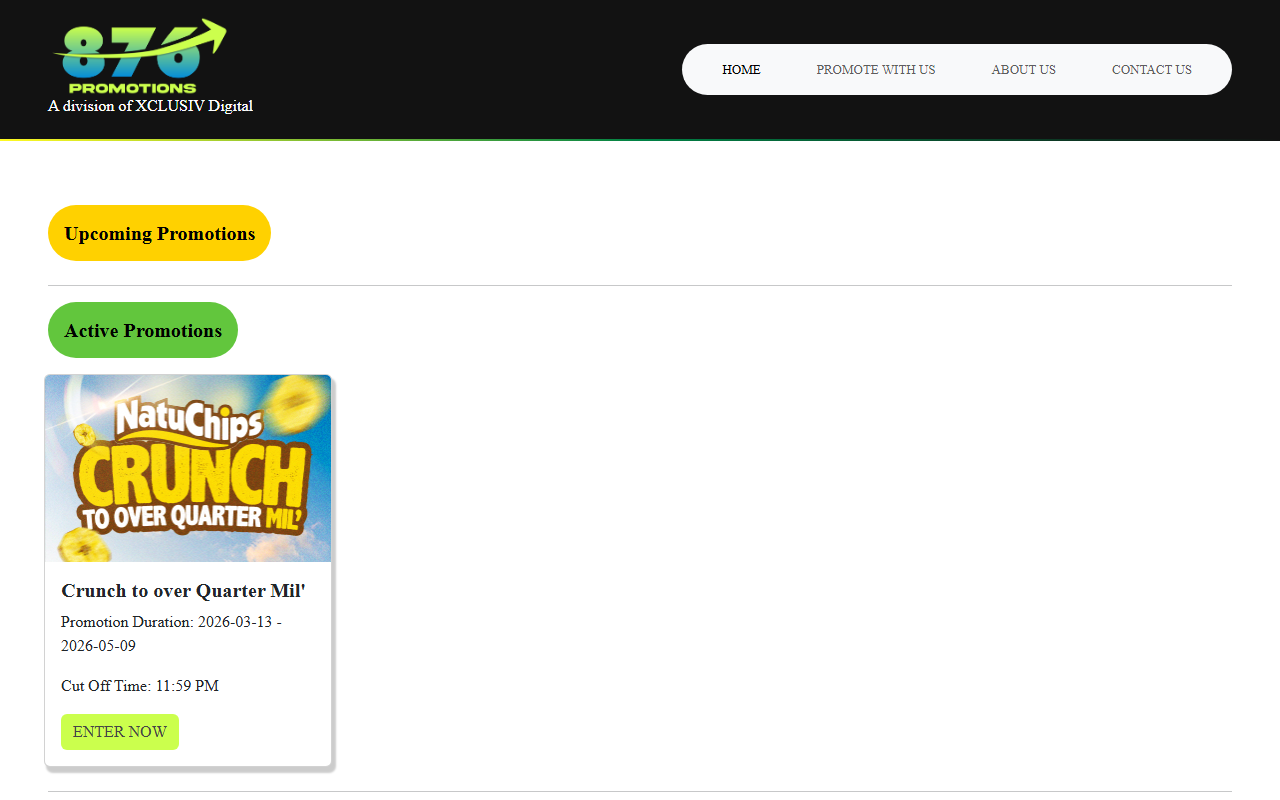Screen dimensions: 1280x800
Task: Select the Active Promotions heading pill
Action: [143, 330]
